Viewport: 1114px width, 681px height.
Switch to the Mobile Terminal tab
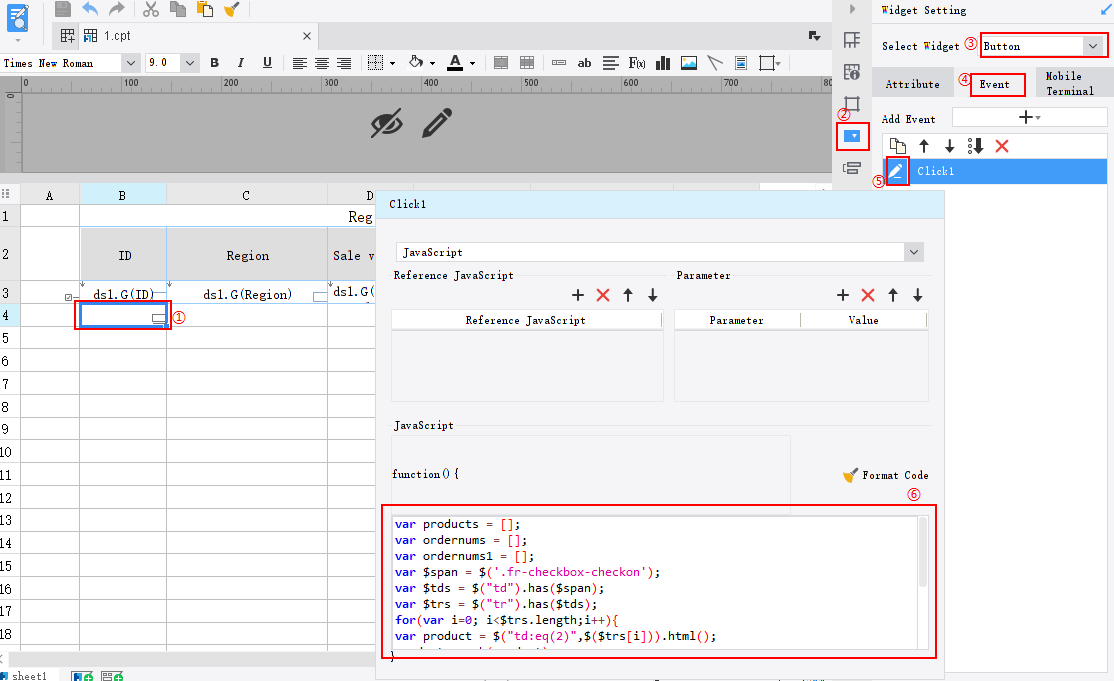coord(1069,83)
